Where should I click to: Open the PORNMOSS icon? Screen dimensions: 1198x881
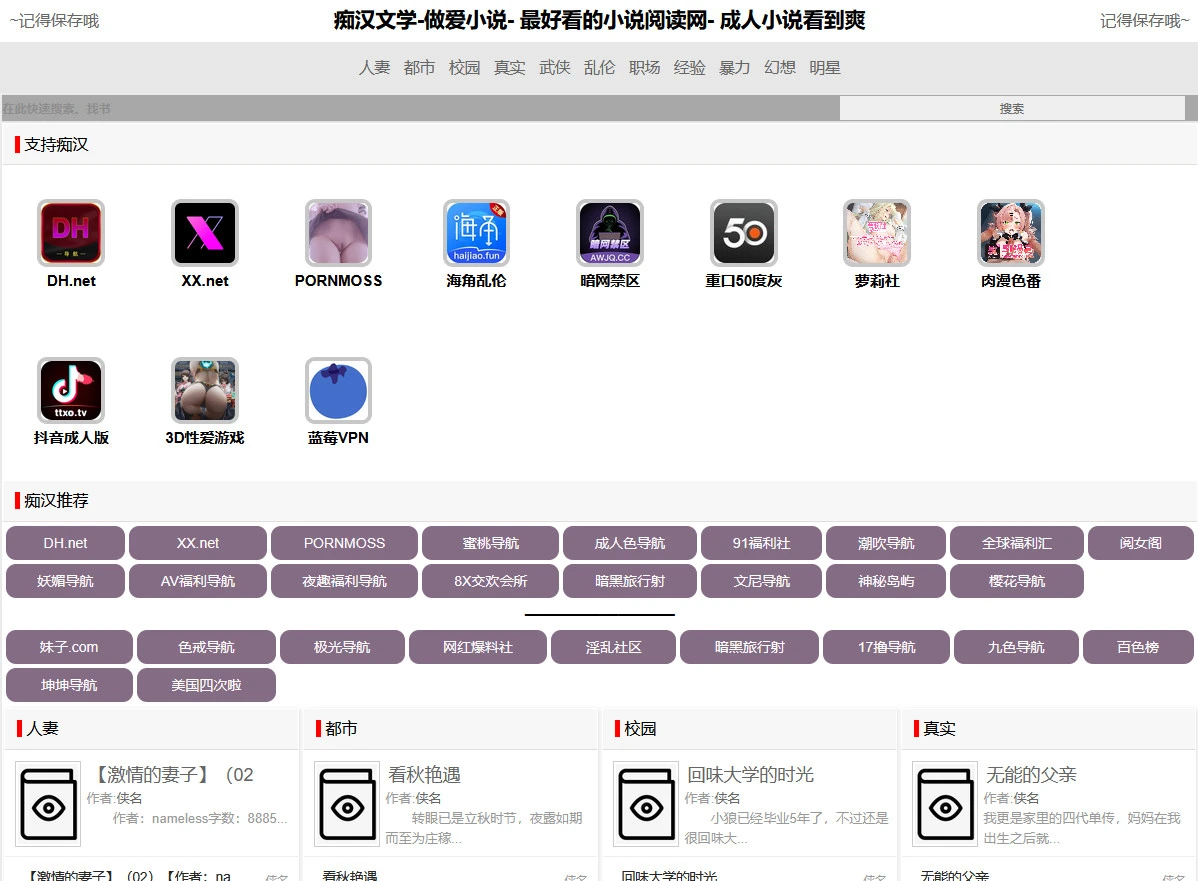coord(338,231)
